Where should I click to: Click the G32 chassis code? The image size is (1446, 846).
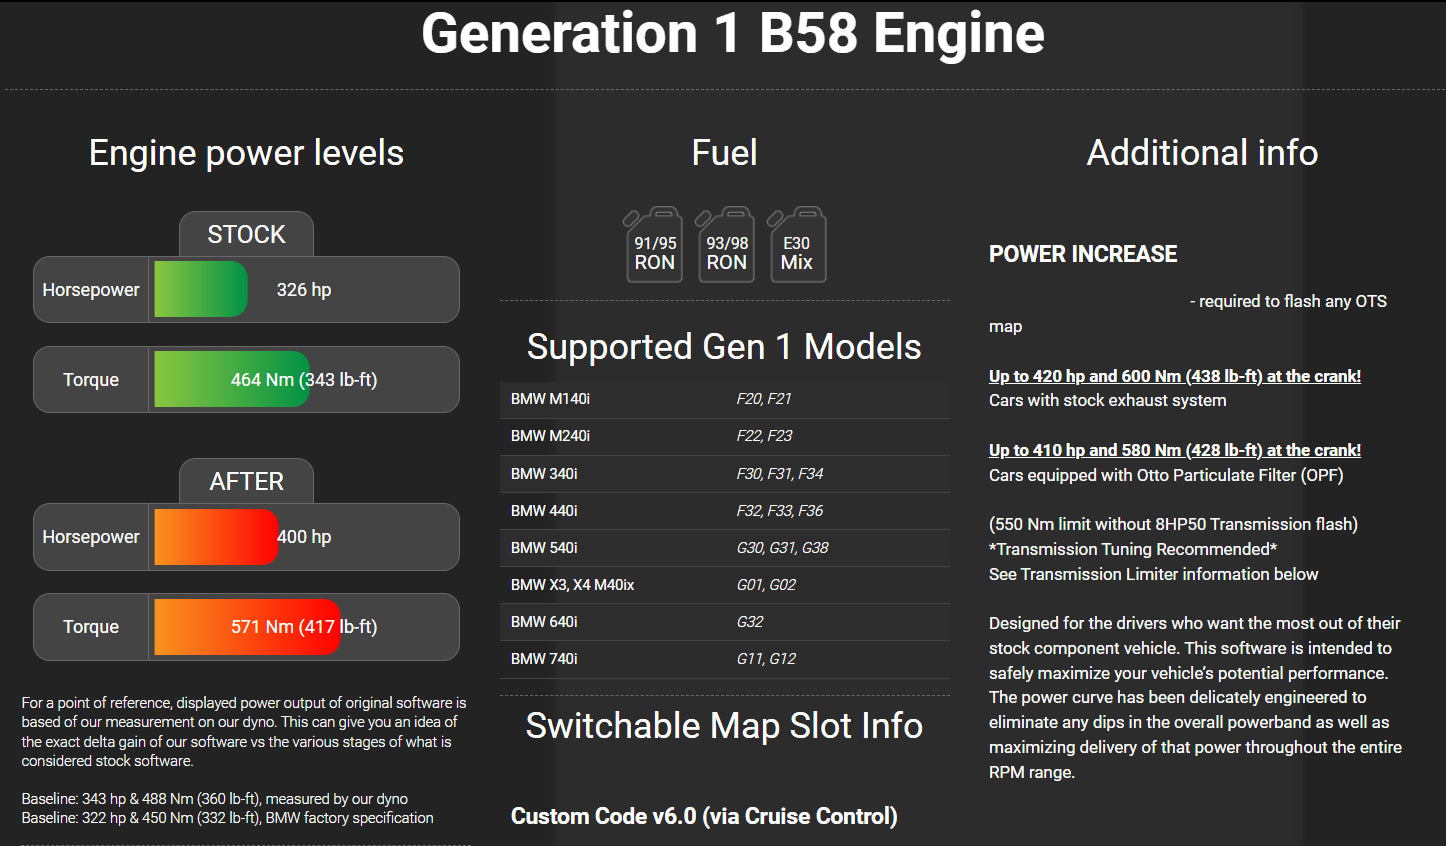(x=750, y=622)
